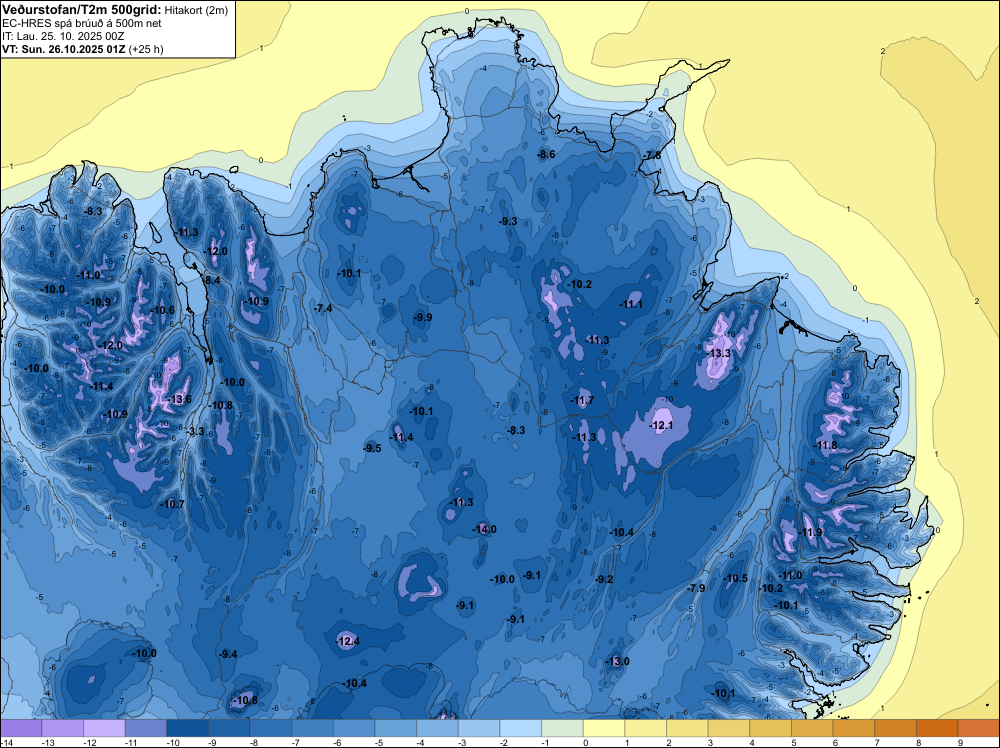Click the -9.3 temperature value
This screenshot has width=1000, height=748.
click(x=508, y=221)
